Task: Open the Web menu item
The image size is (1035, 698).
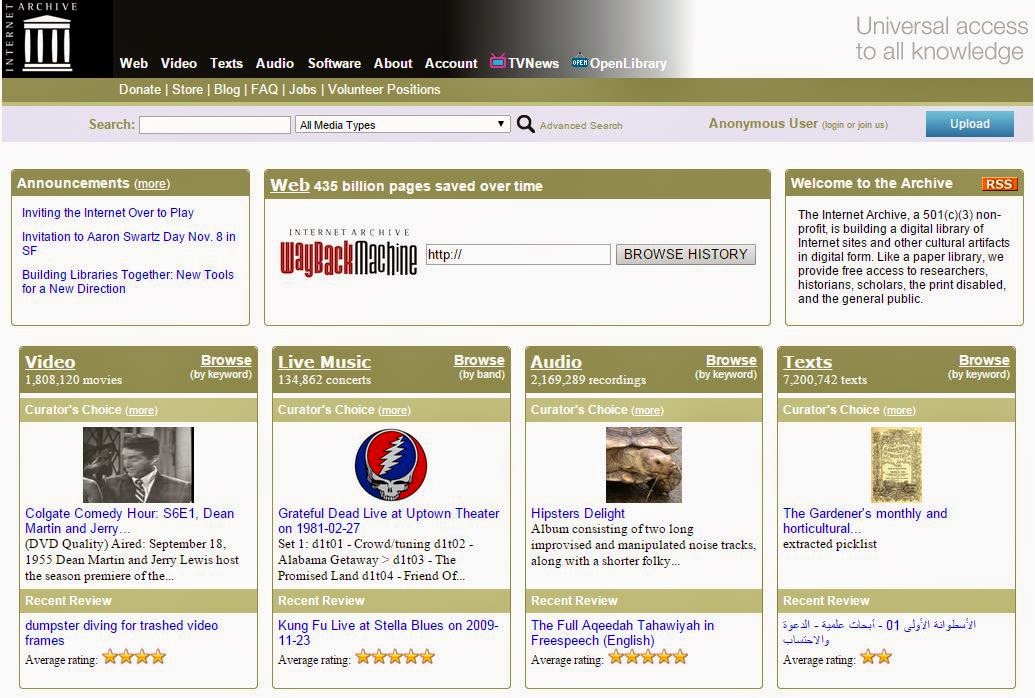Action: [133, 63]
